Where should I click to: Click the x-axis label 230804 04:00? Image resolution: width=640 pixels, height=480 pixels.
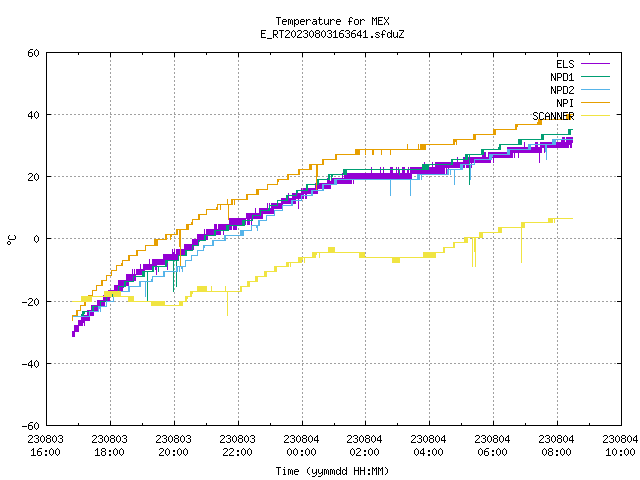429,446
